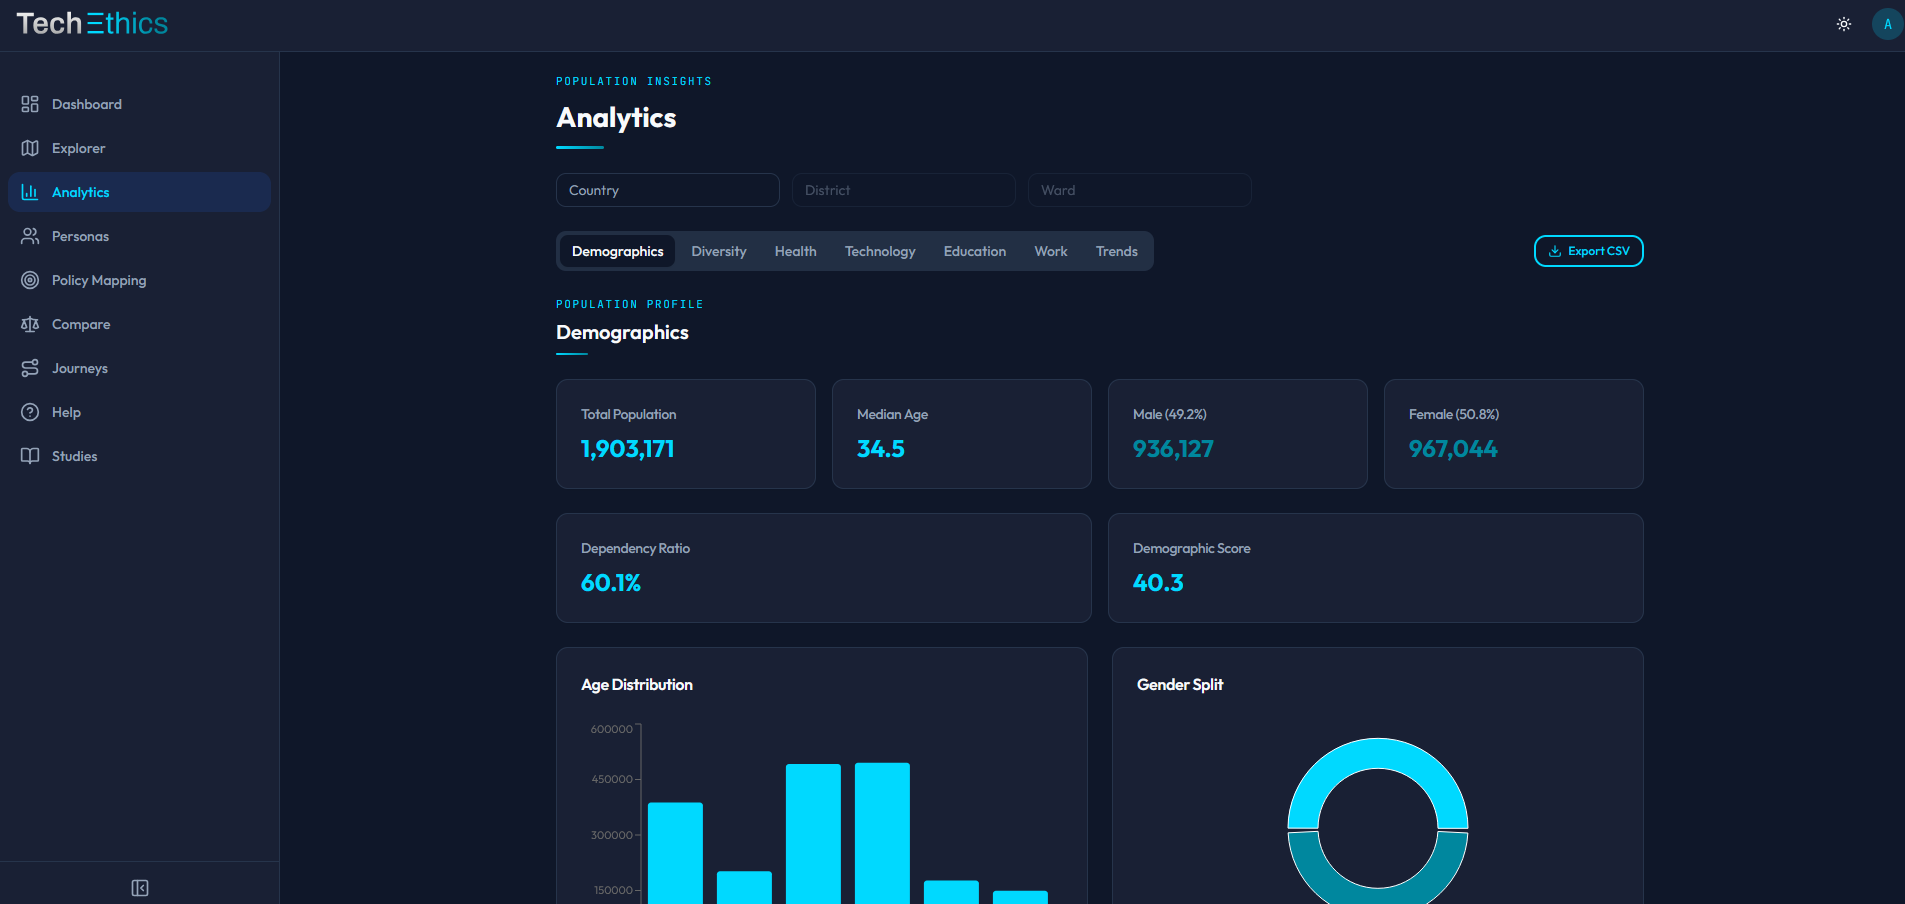Switch to the Diversity tab

718,250
